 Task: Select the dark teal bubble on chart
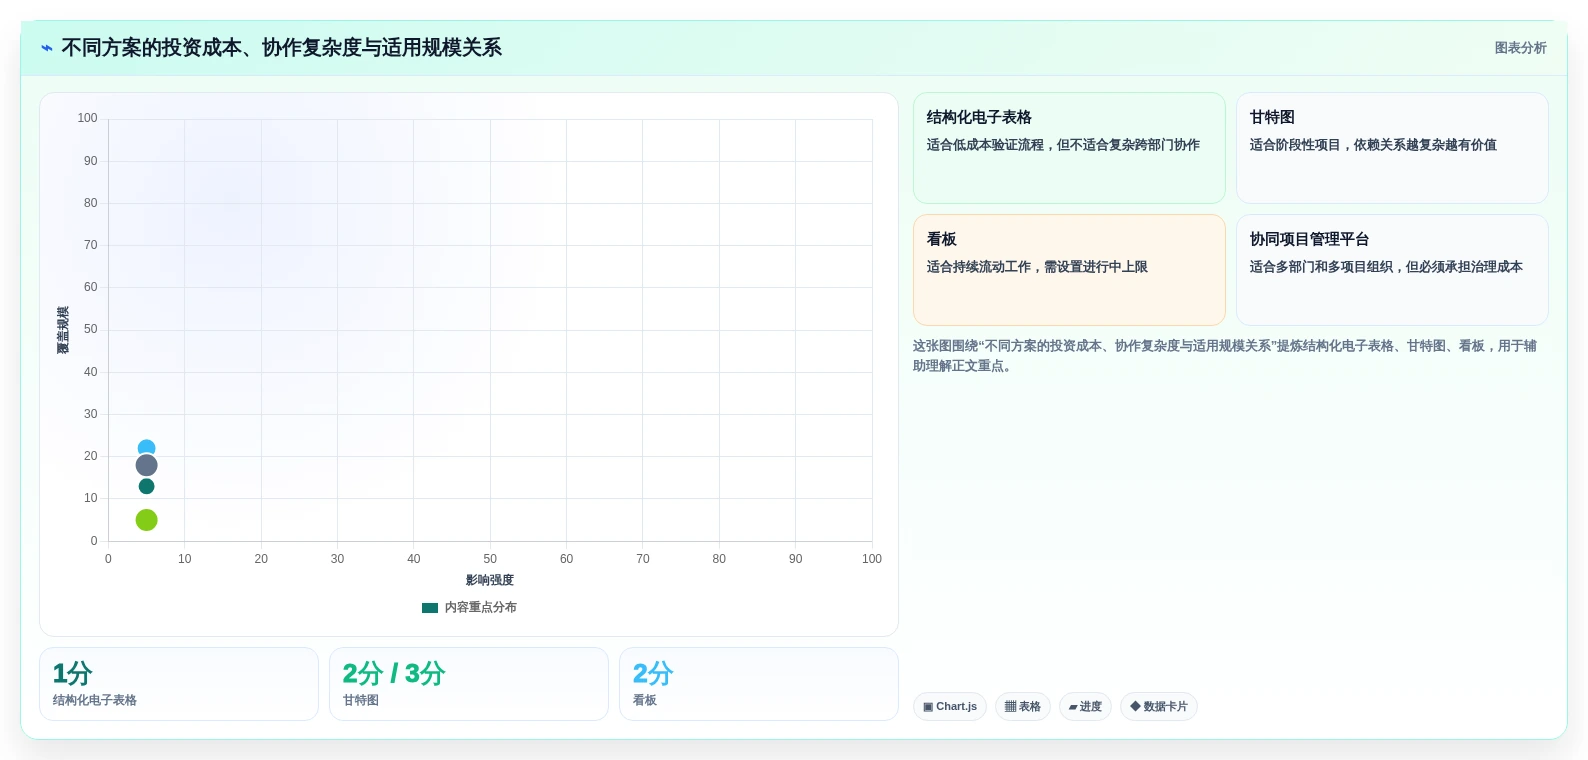click(x=146, y=486)
